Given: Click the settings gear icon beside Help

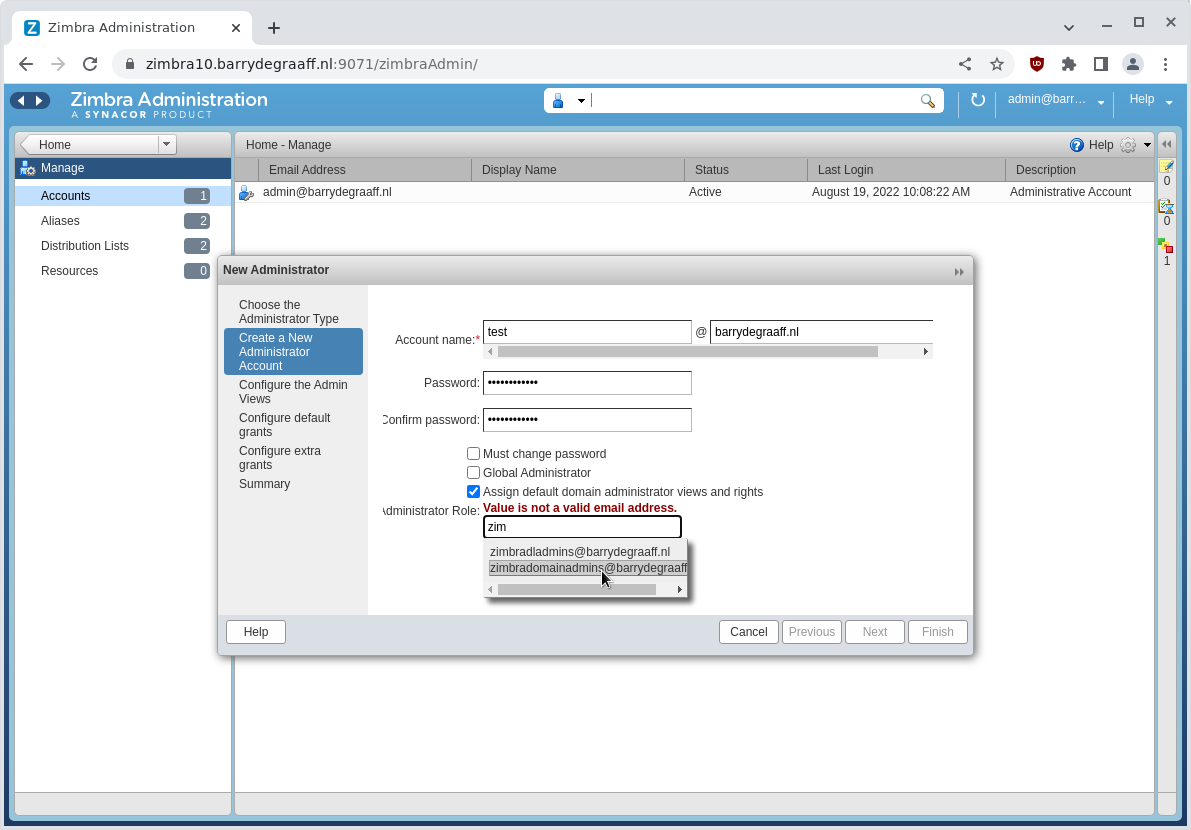Looking at the screenshot, I should point(1128,145).
